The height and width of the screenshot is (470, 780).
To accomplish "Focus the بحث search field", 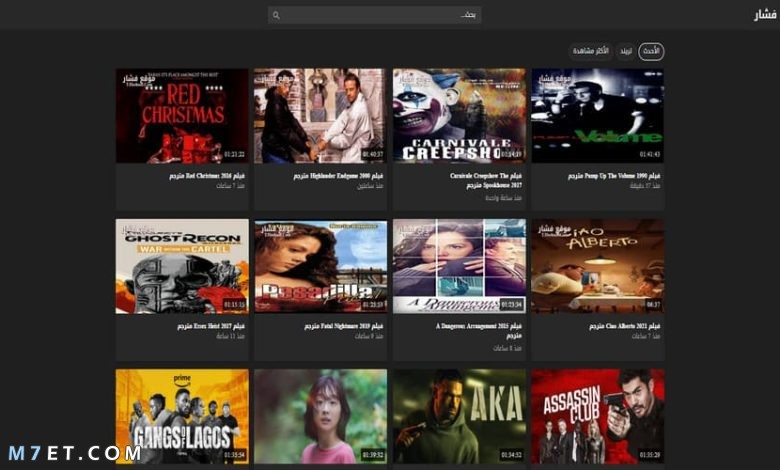I will click(374, 15).
